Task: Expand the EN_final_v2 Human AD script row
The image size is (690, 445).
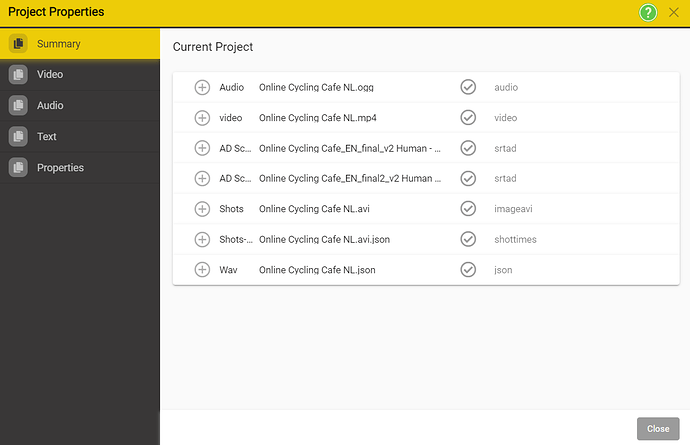Action: 202,148
